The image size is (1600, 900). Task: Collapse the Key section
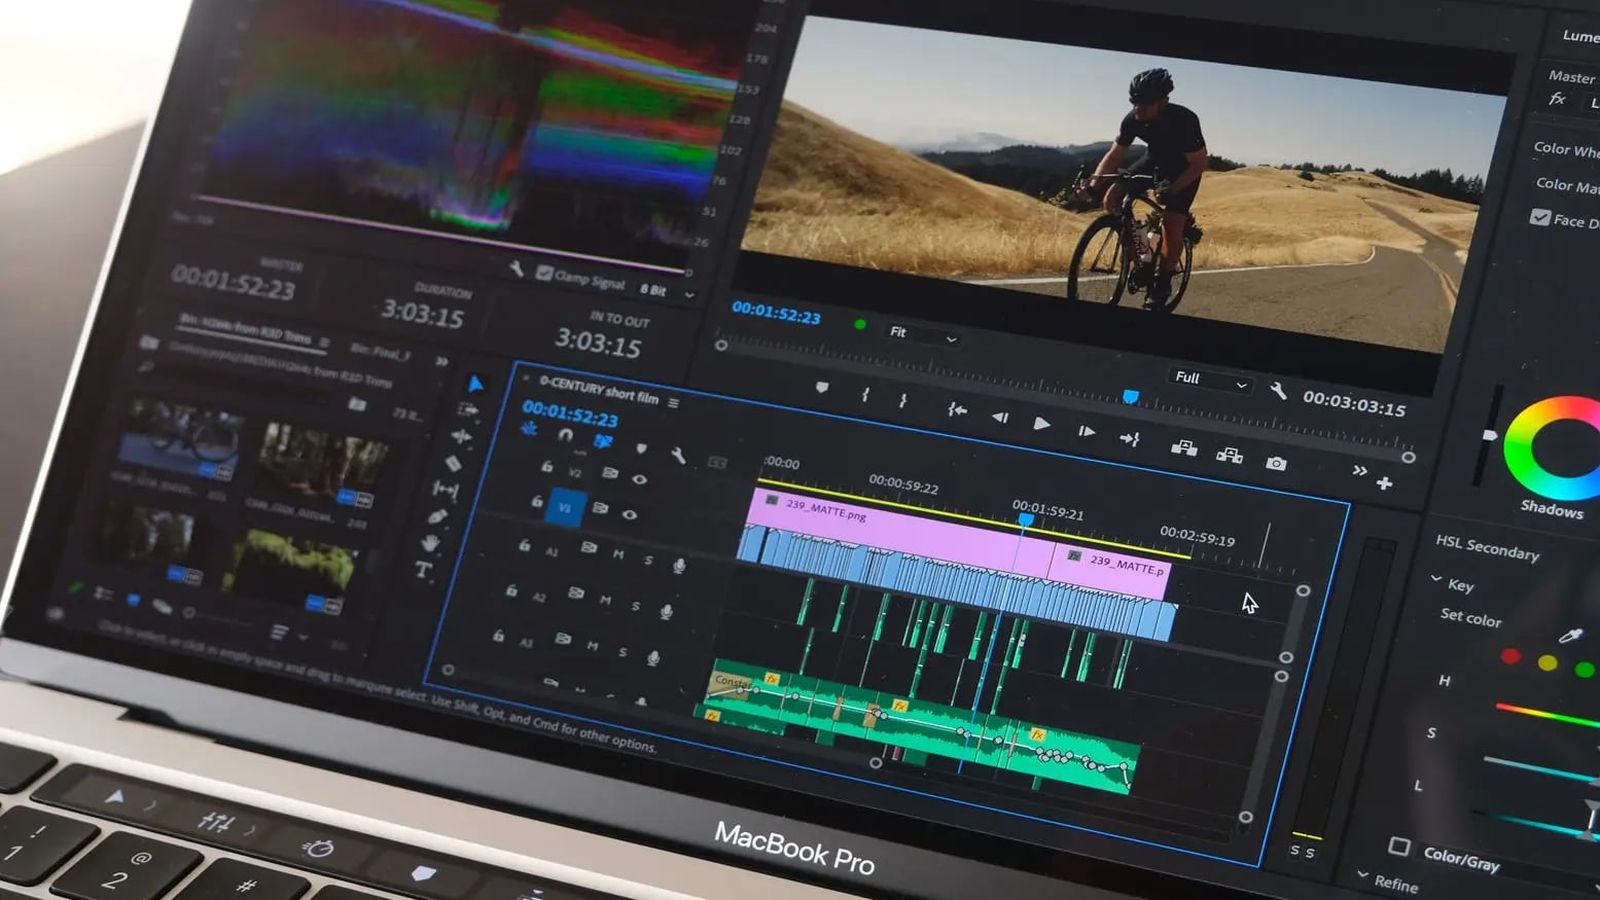1437,579
